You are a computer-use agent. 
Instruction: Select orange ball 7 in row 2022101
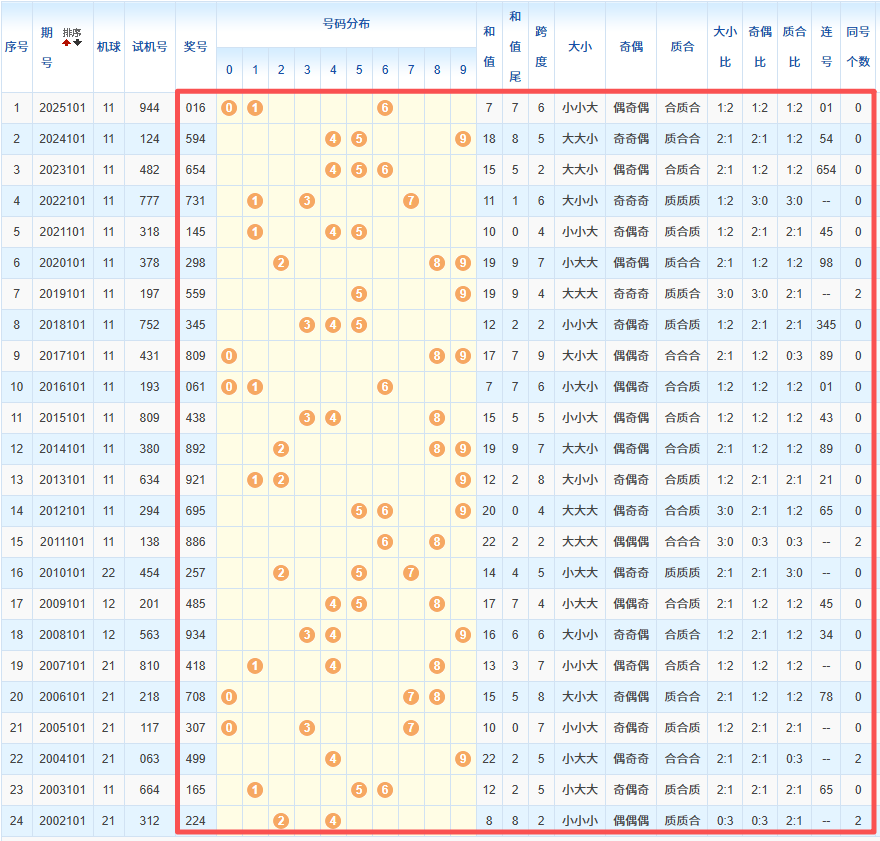410,201
